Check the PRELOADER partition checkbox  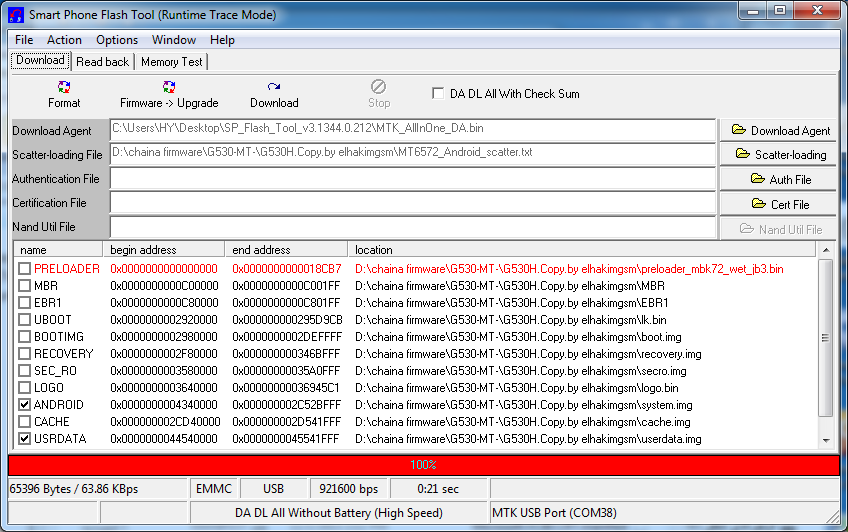24,269
